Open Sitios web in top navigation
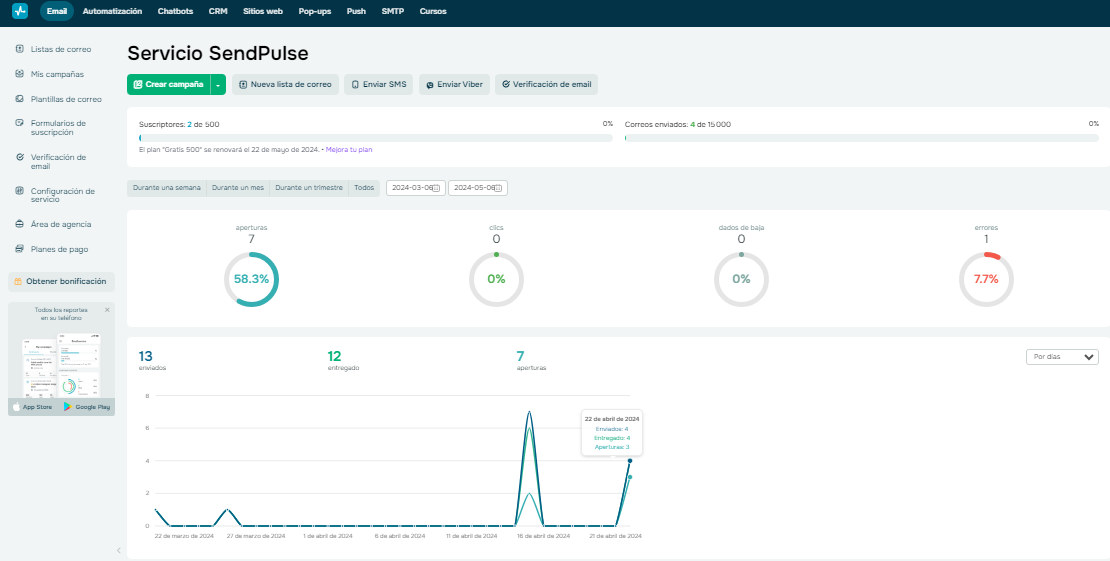This screenshot has width=1110, height=561. [x=263, y=11]
